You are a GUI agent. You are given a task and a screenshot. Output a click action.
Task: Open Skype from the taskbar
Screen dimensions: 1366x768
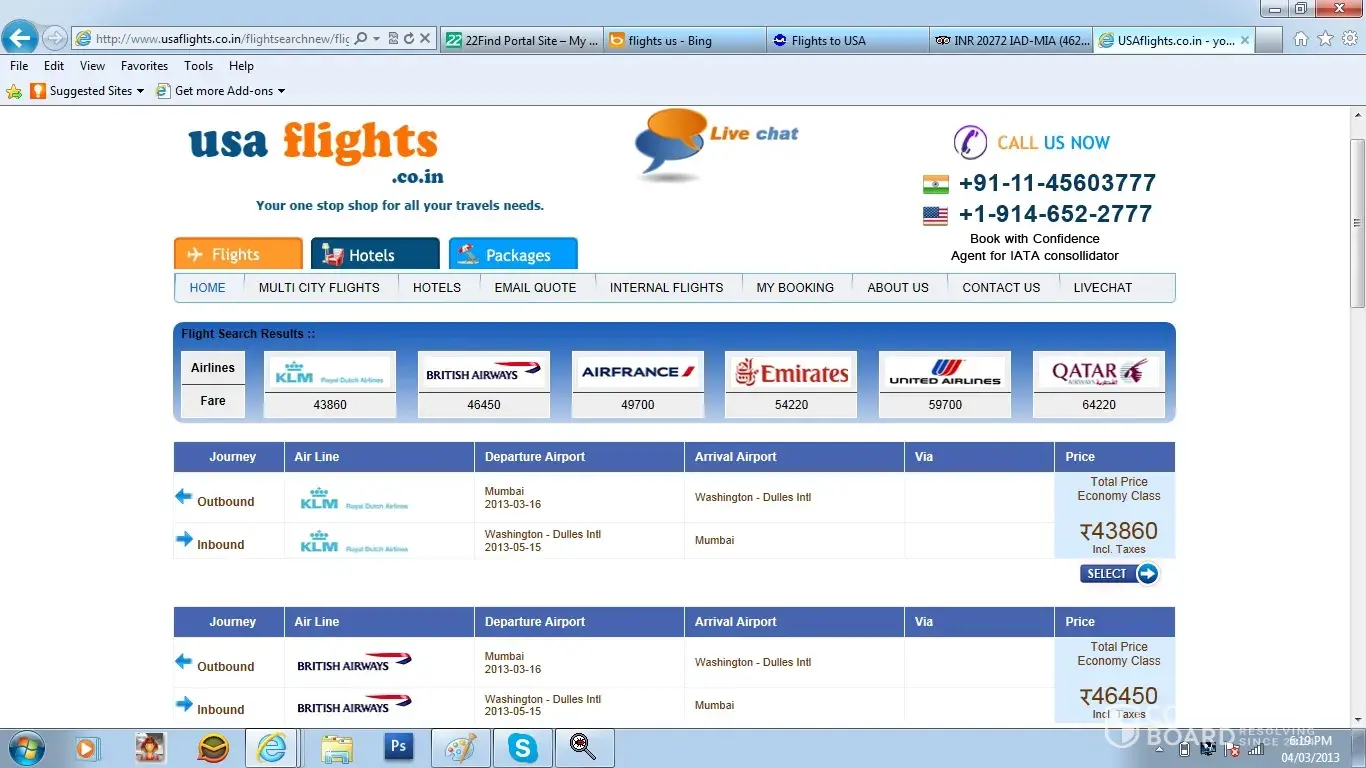click(x=522, y=747)
